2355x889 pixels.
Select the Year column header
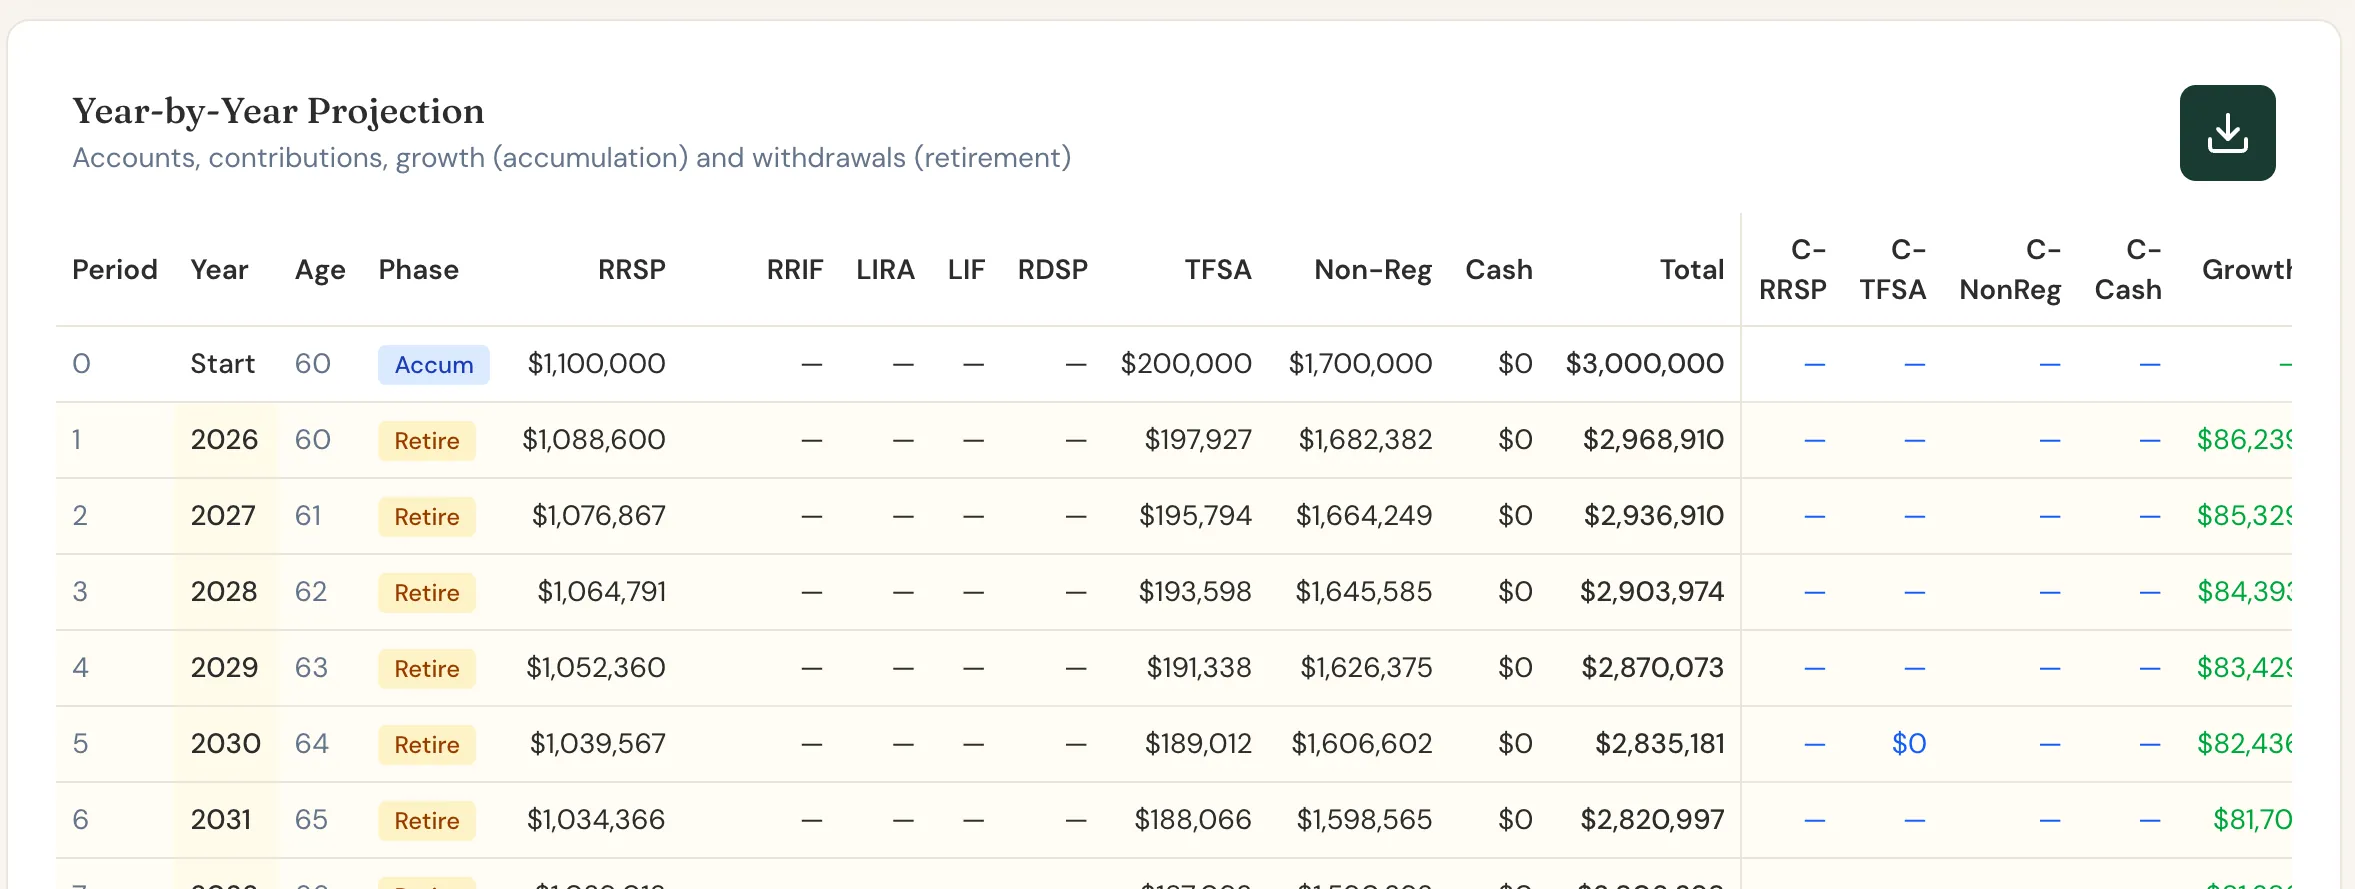click(x=219, y=270)
